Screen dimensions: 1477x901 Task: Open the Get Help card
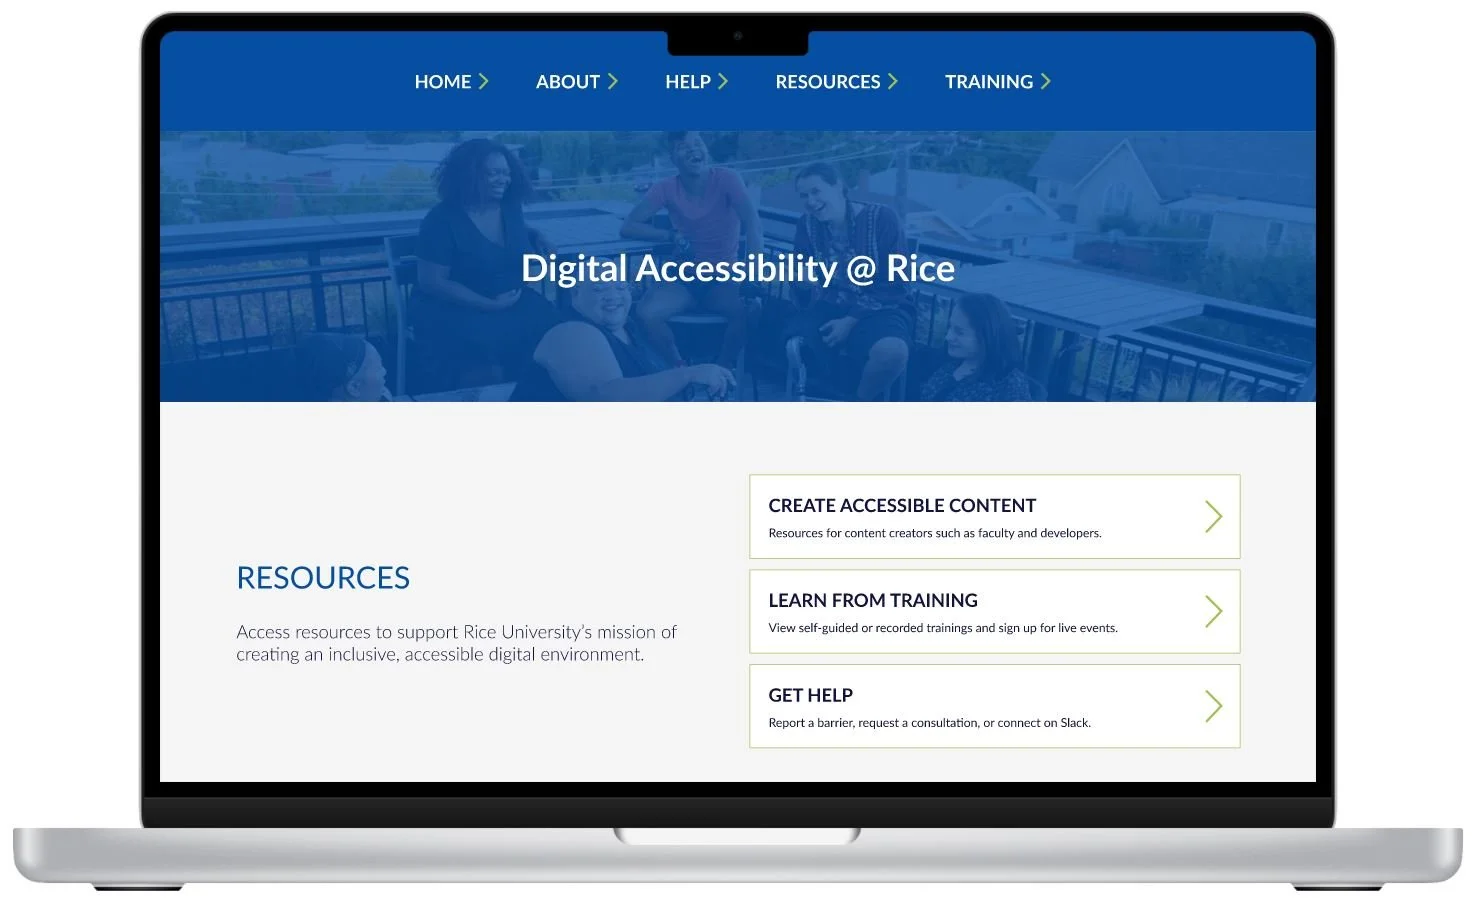point(995,706)
